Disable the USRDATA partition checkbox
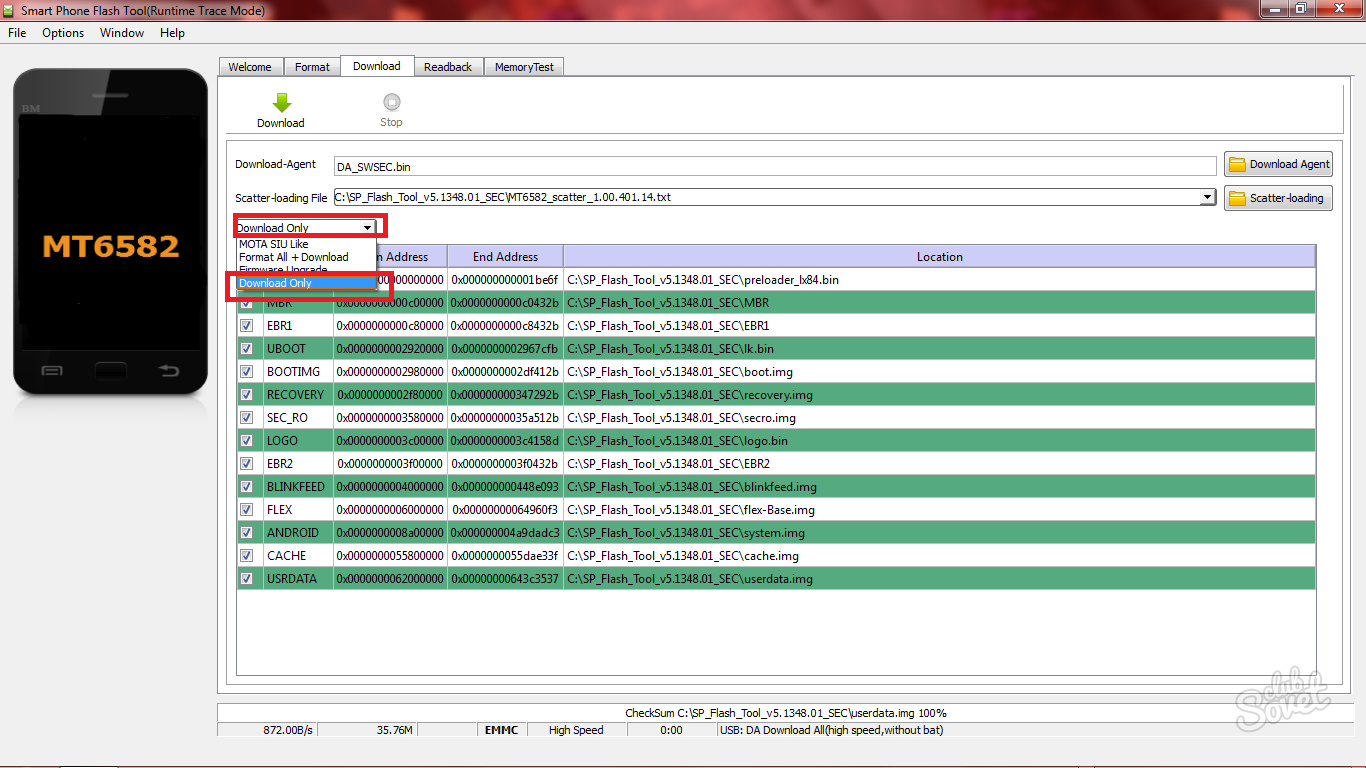Image resolution: width=1366 pixels, height=768 pixels. [x=246, y=579]
